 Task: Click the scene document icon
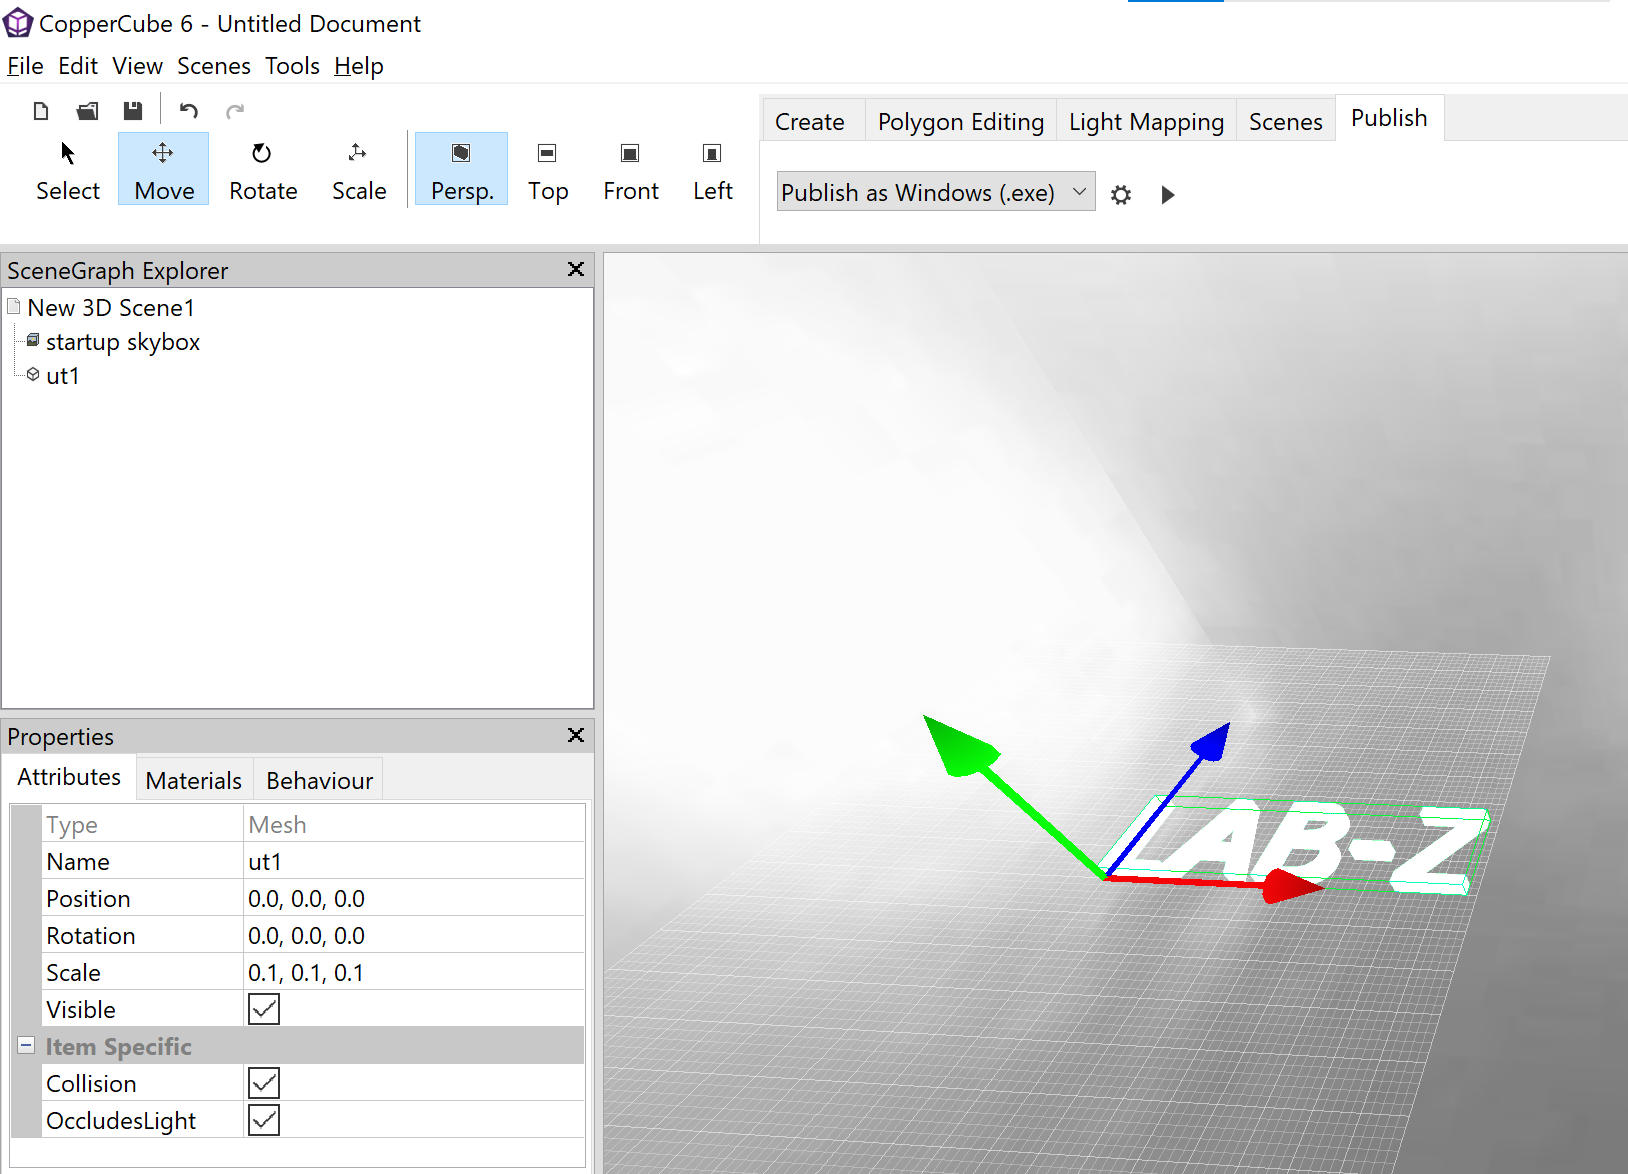(x=14, y=305)
